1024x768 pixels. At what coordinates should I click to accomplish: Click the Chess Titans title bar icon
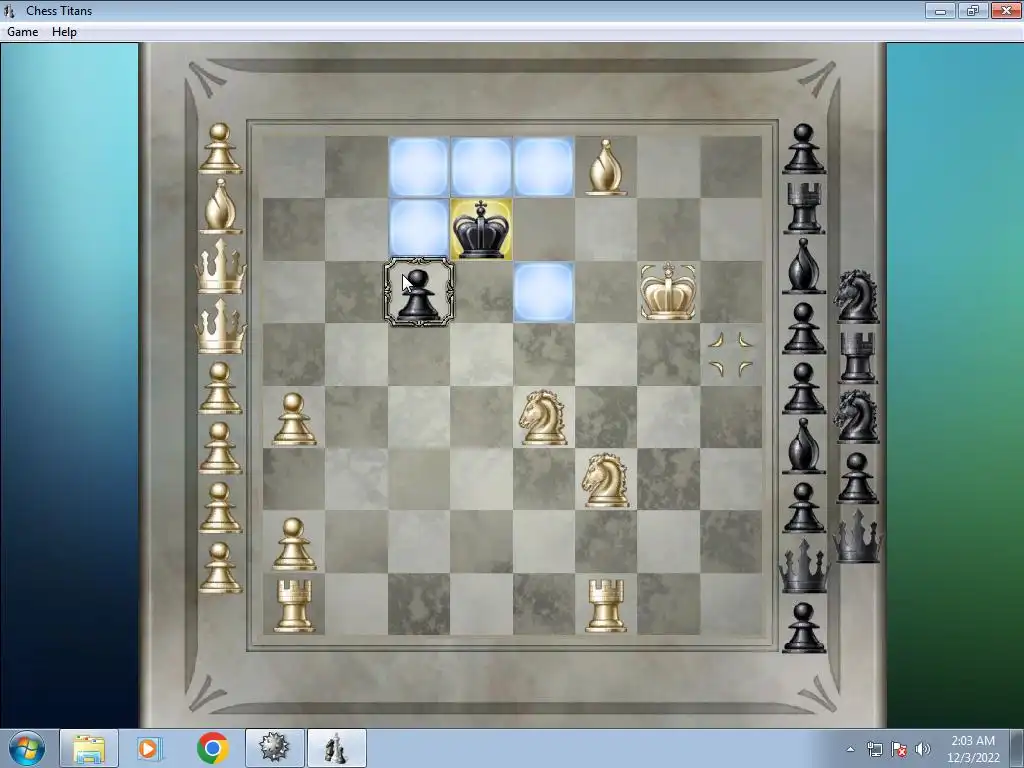(9, 10)
